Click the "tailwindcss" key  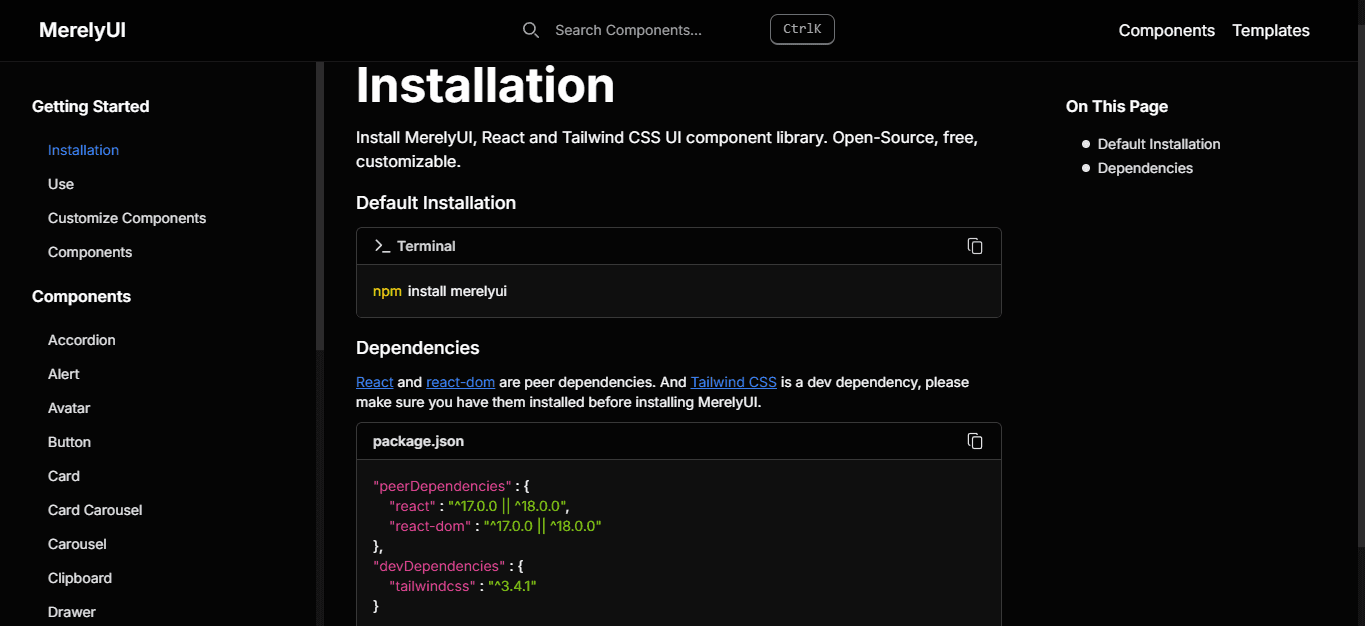coord(431,586)
